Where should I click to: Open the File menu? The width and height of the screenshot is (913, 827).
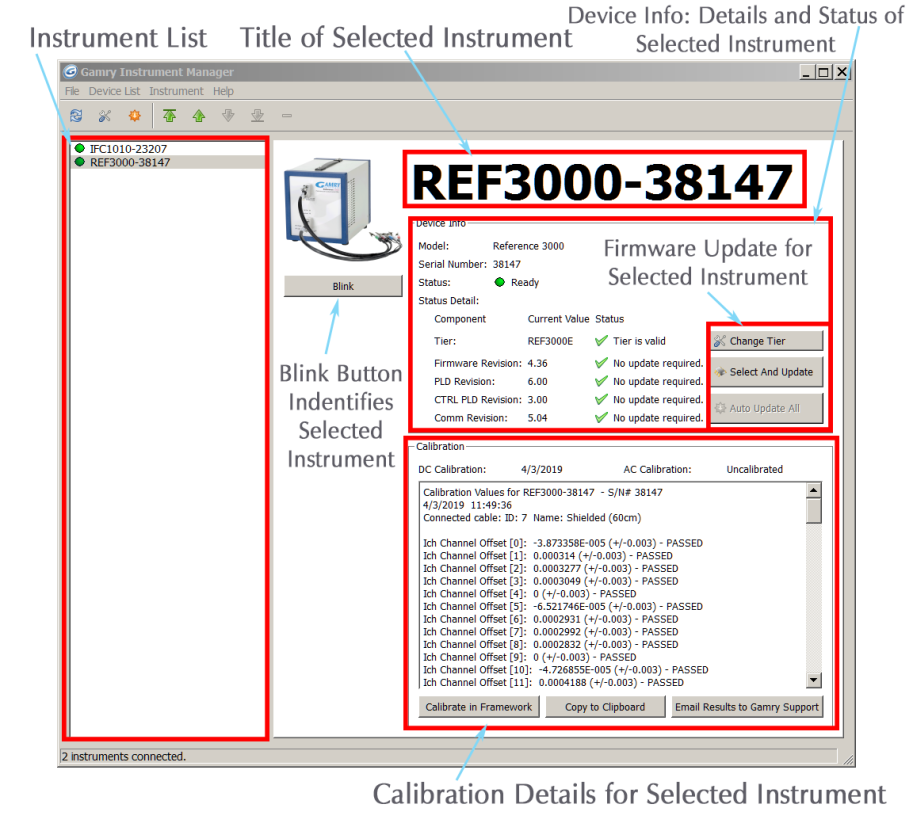pyautogui.click(x=72, y=91)
